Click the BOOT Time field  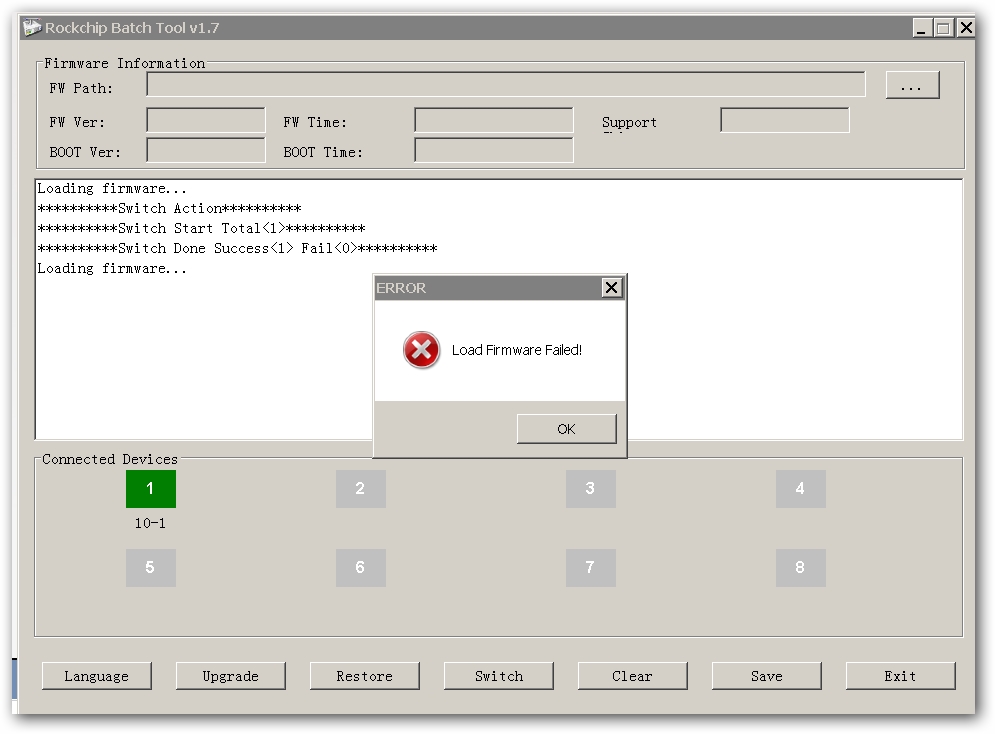click(x=494, y=150)
